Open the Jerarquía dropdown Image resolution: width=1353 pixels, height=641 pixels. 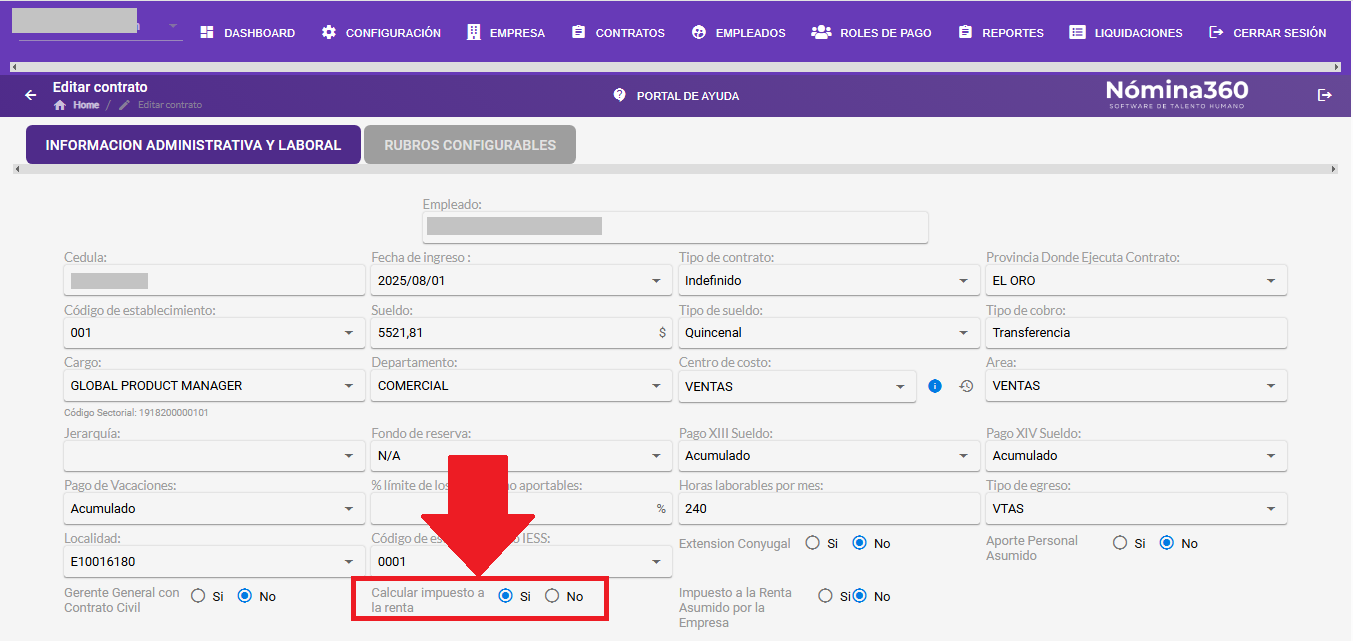214,456
